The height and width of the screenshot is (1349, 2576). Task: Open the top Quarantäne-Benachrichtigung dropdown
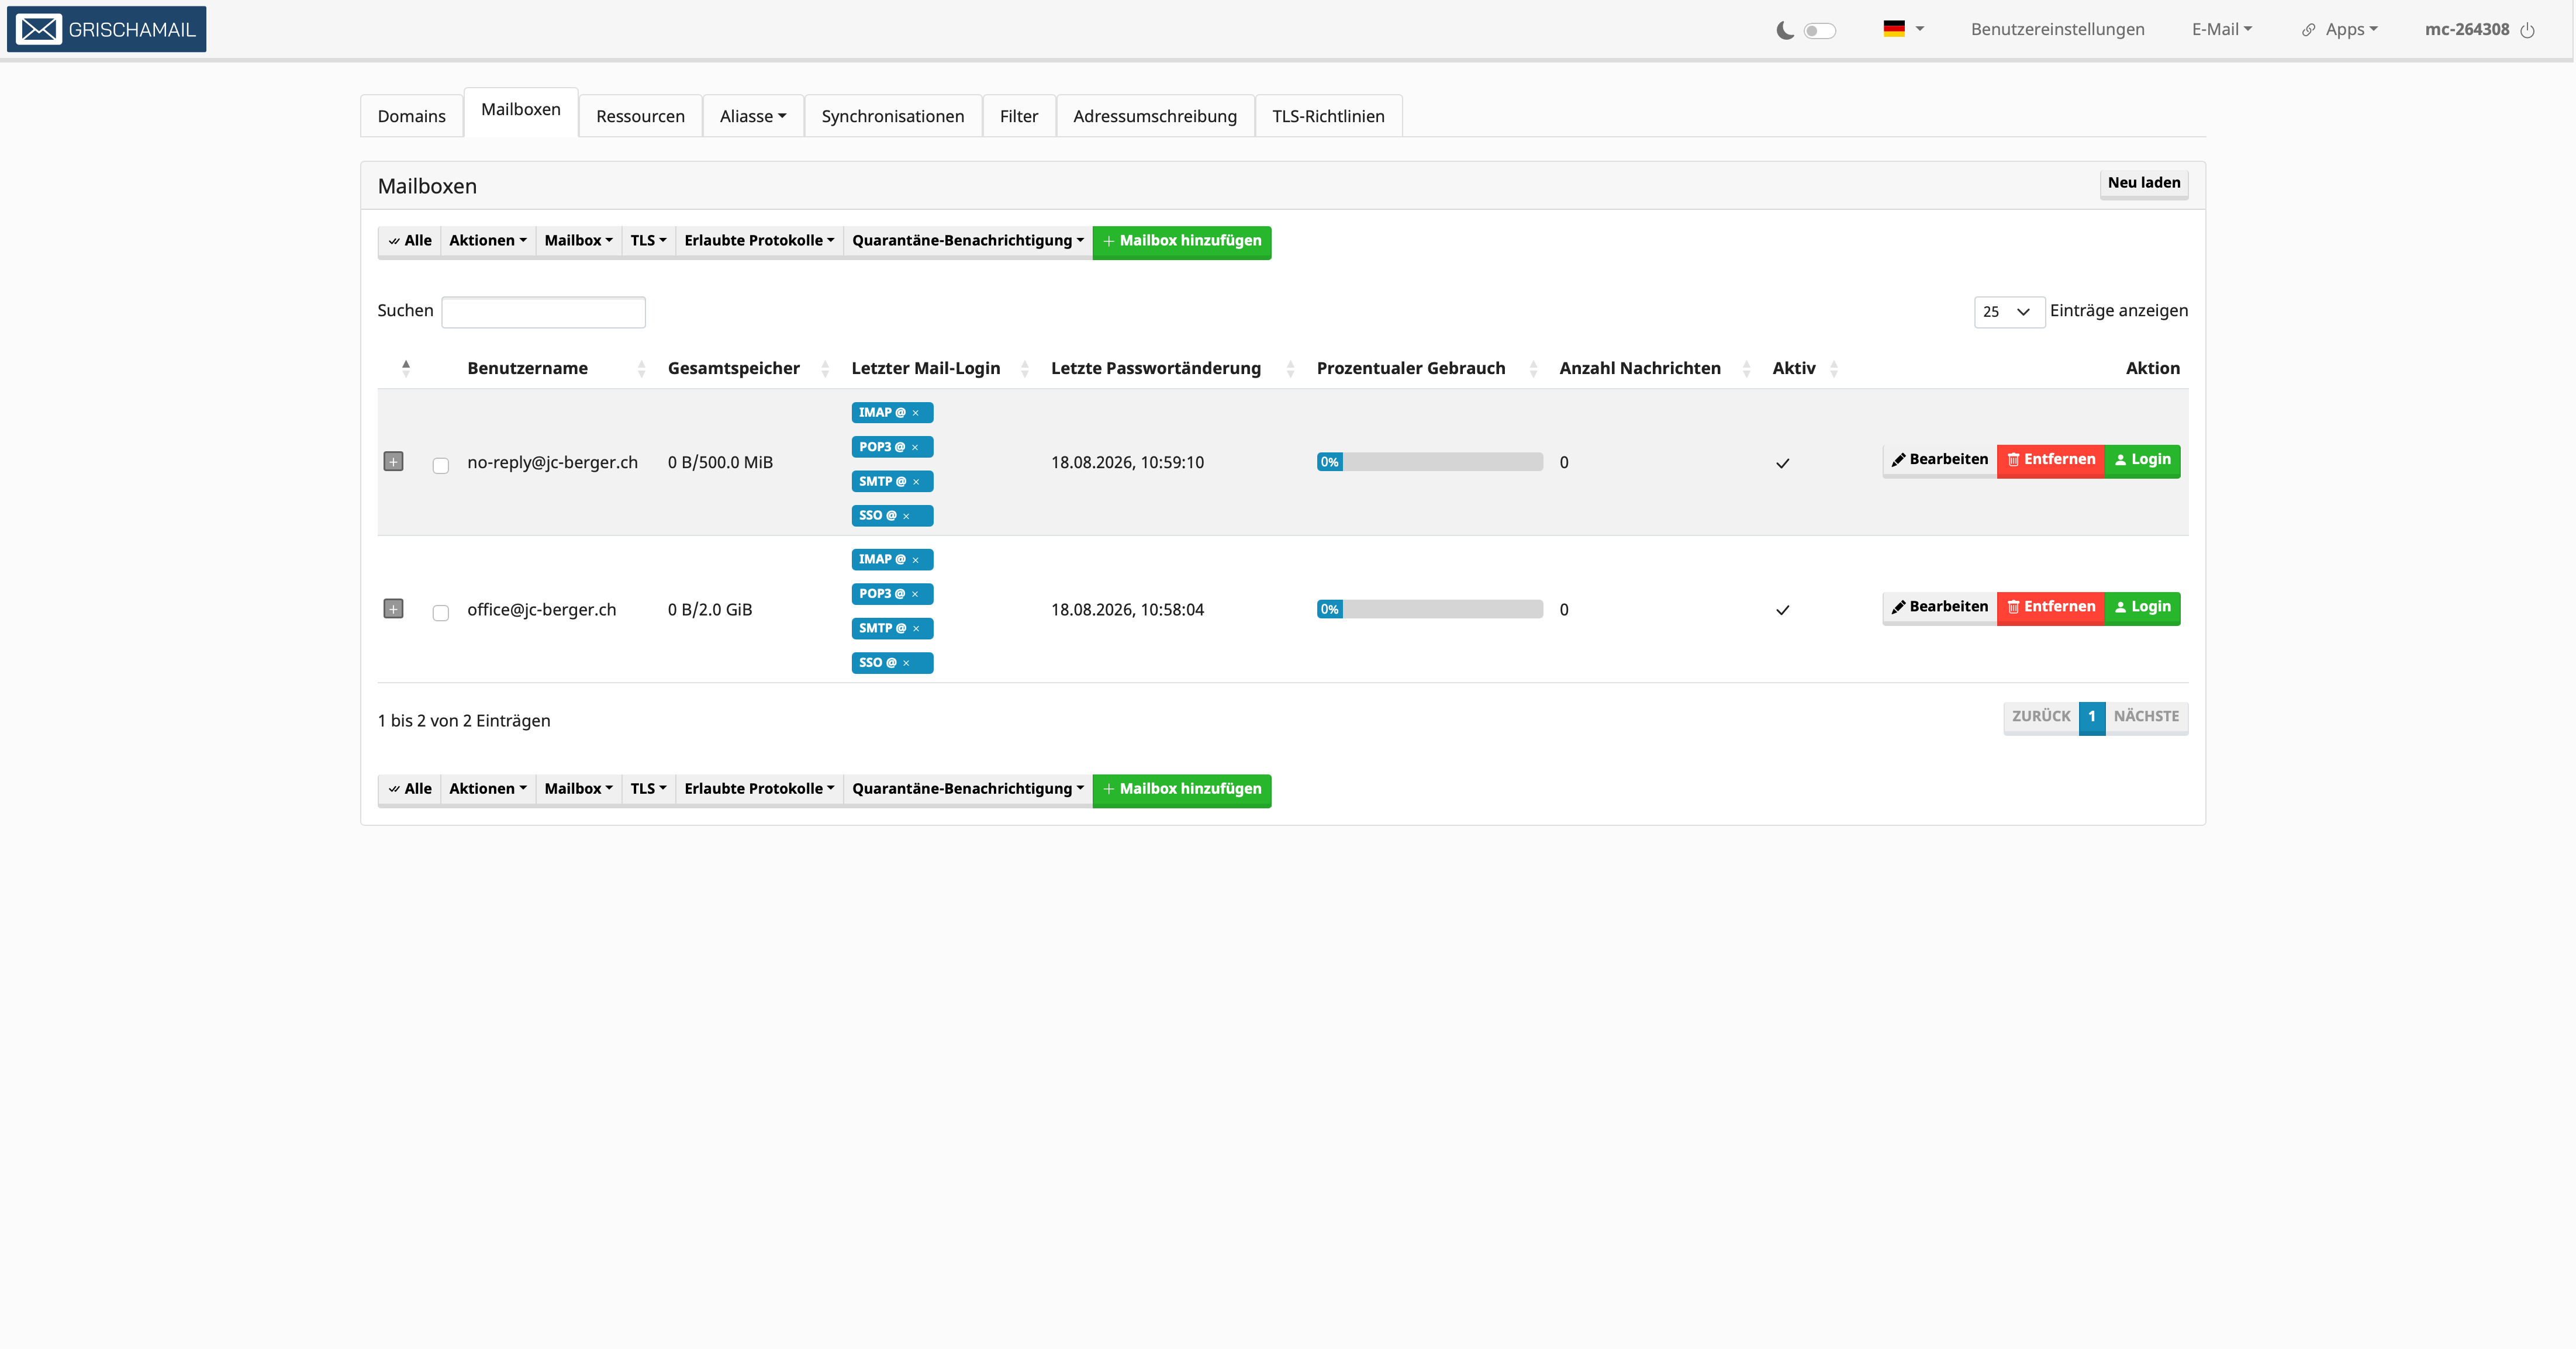(x=968, y=241)
